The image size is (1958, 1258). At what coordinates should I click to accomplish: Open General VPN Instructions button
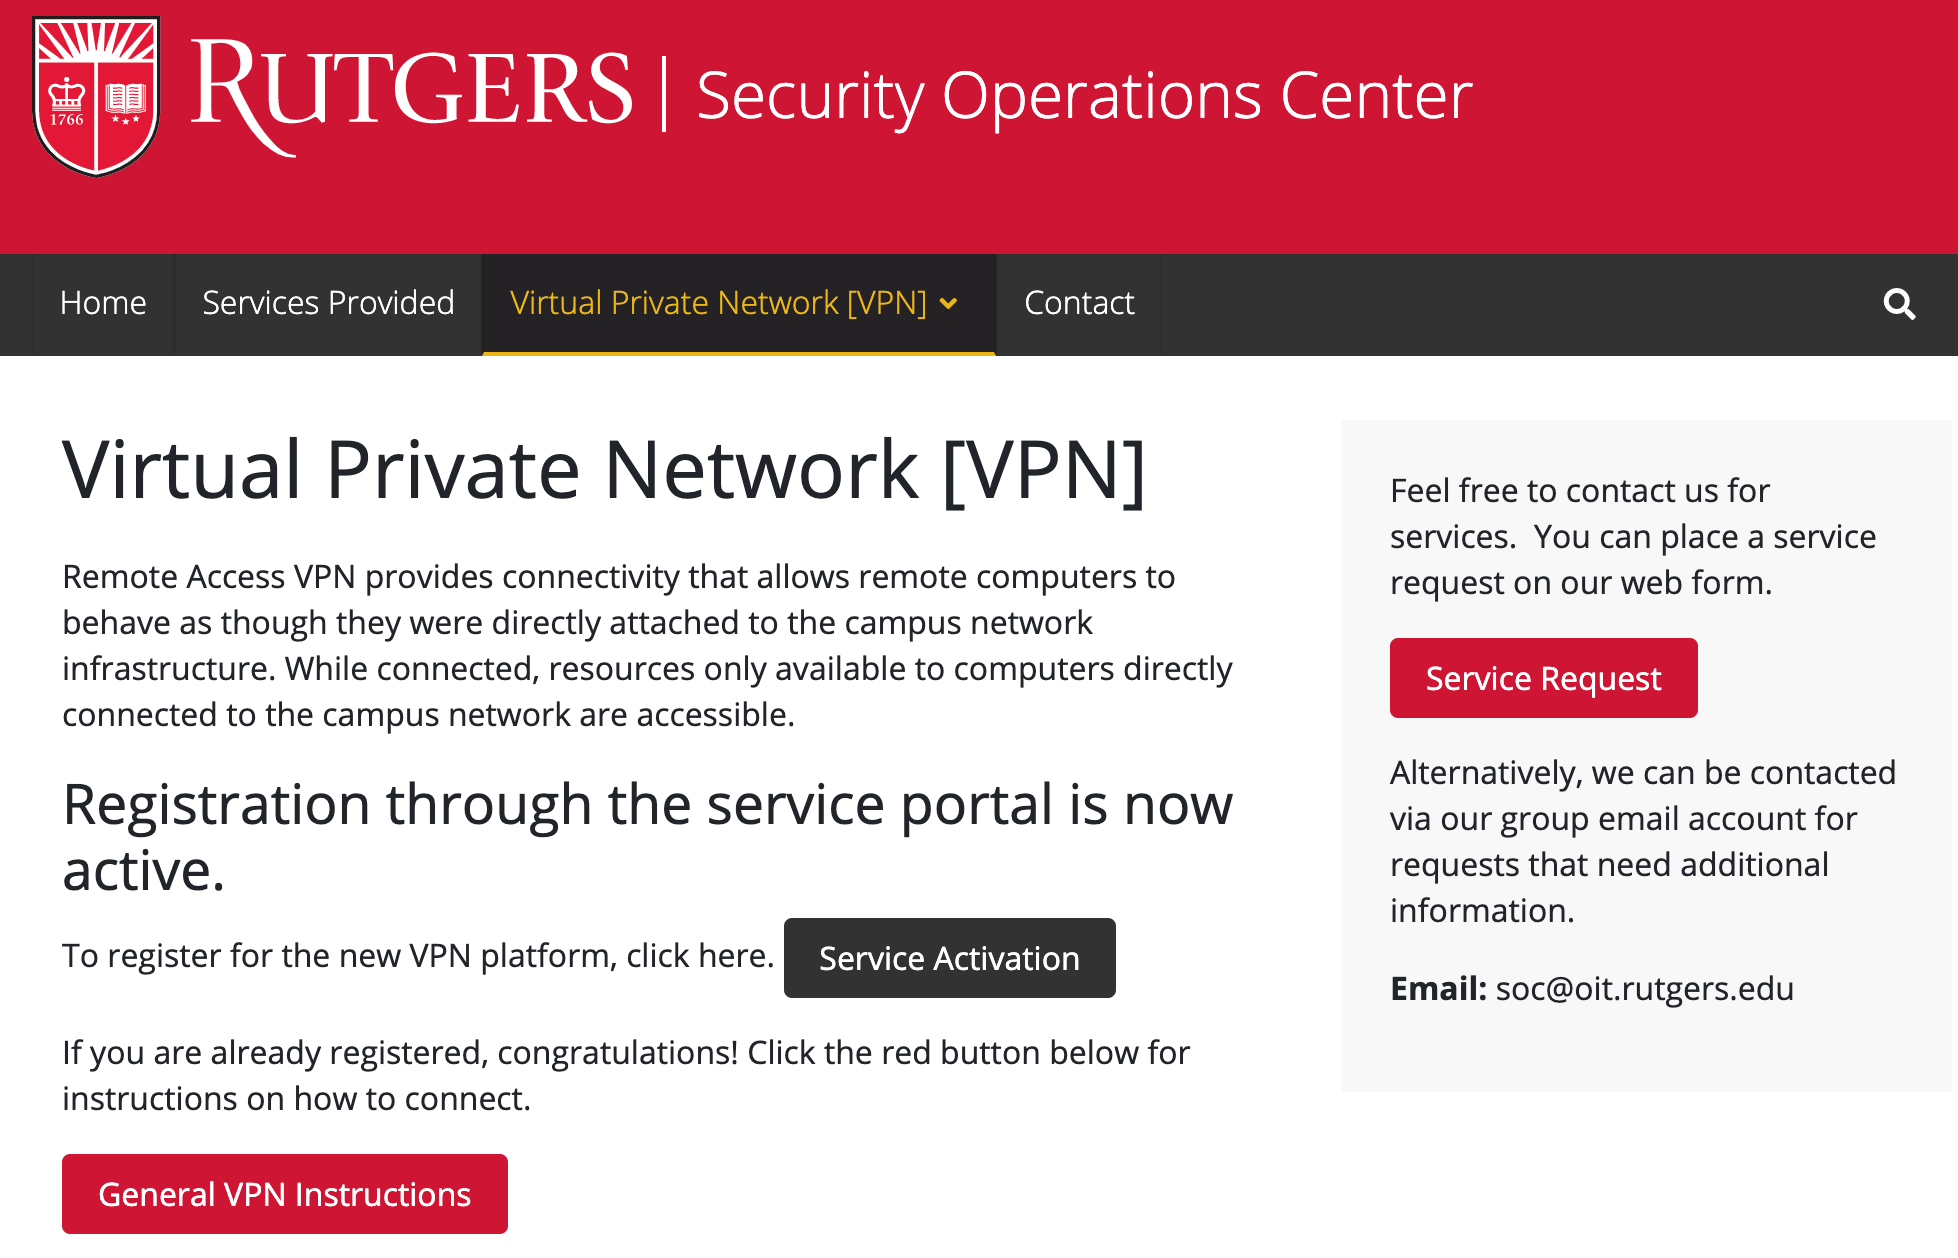[285, 1194]
